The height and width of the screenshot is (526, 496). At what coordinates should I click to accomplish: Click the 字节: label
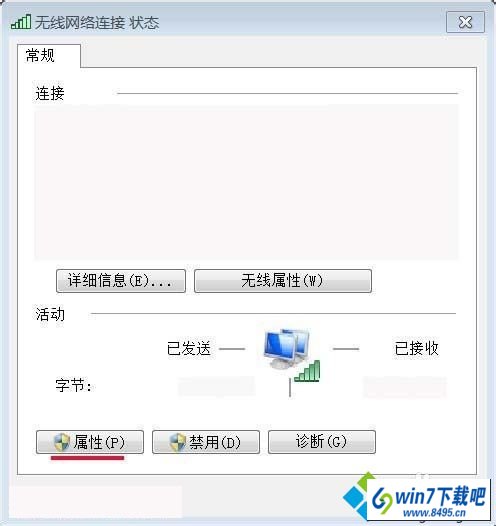click(73, 385)
